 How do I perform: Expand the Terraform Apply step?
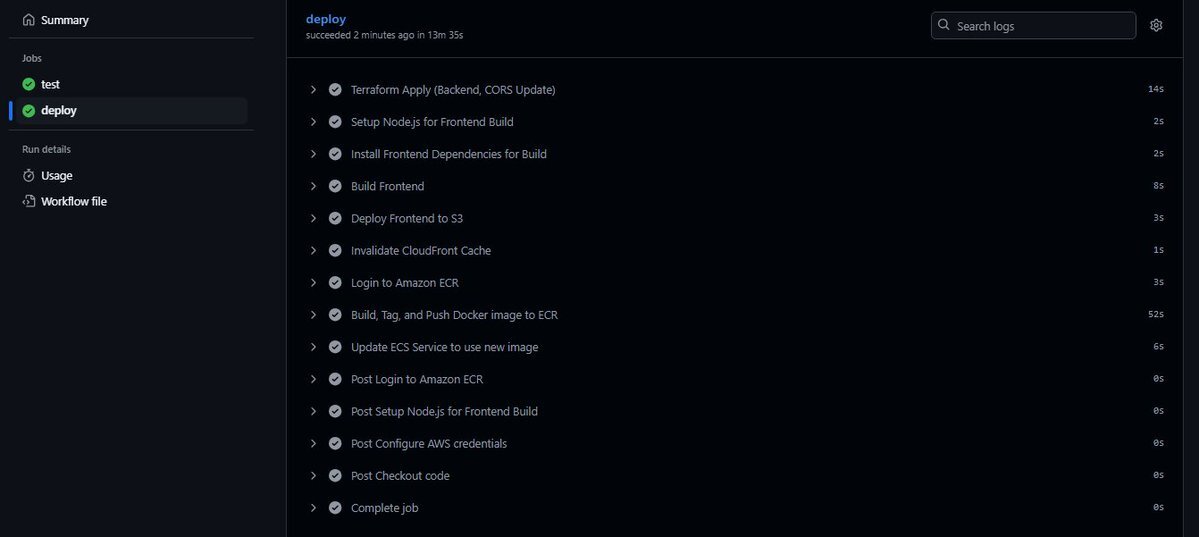pos(313,90)
